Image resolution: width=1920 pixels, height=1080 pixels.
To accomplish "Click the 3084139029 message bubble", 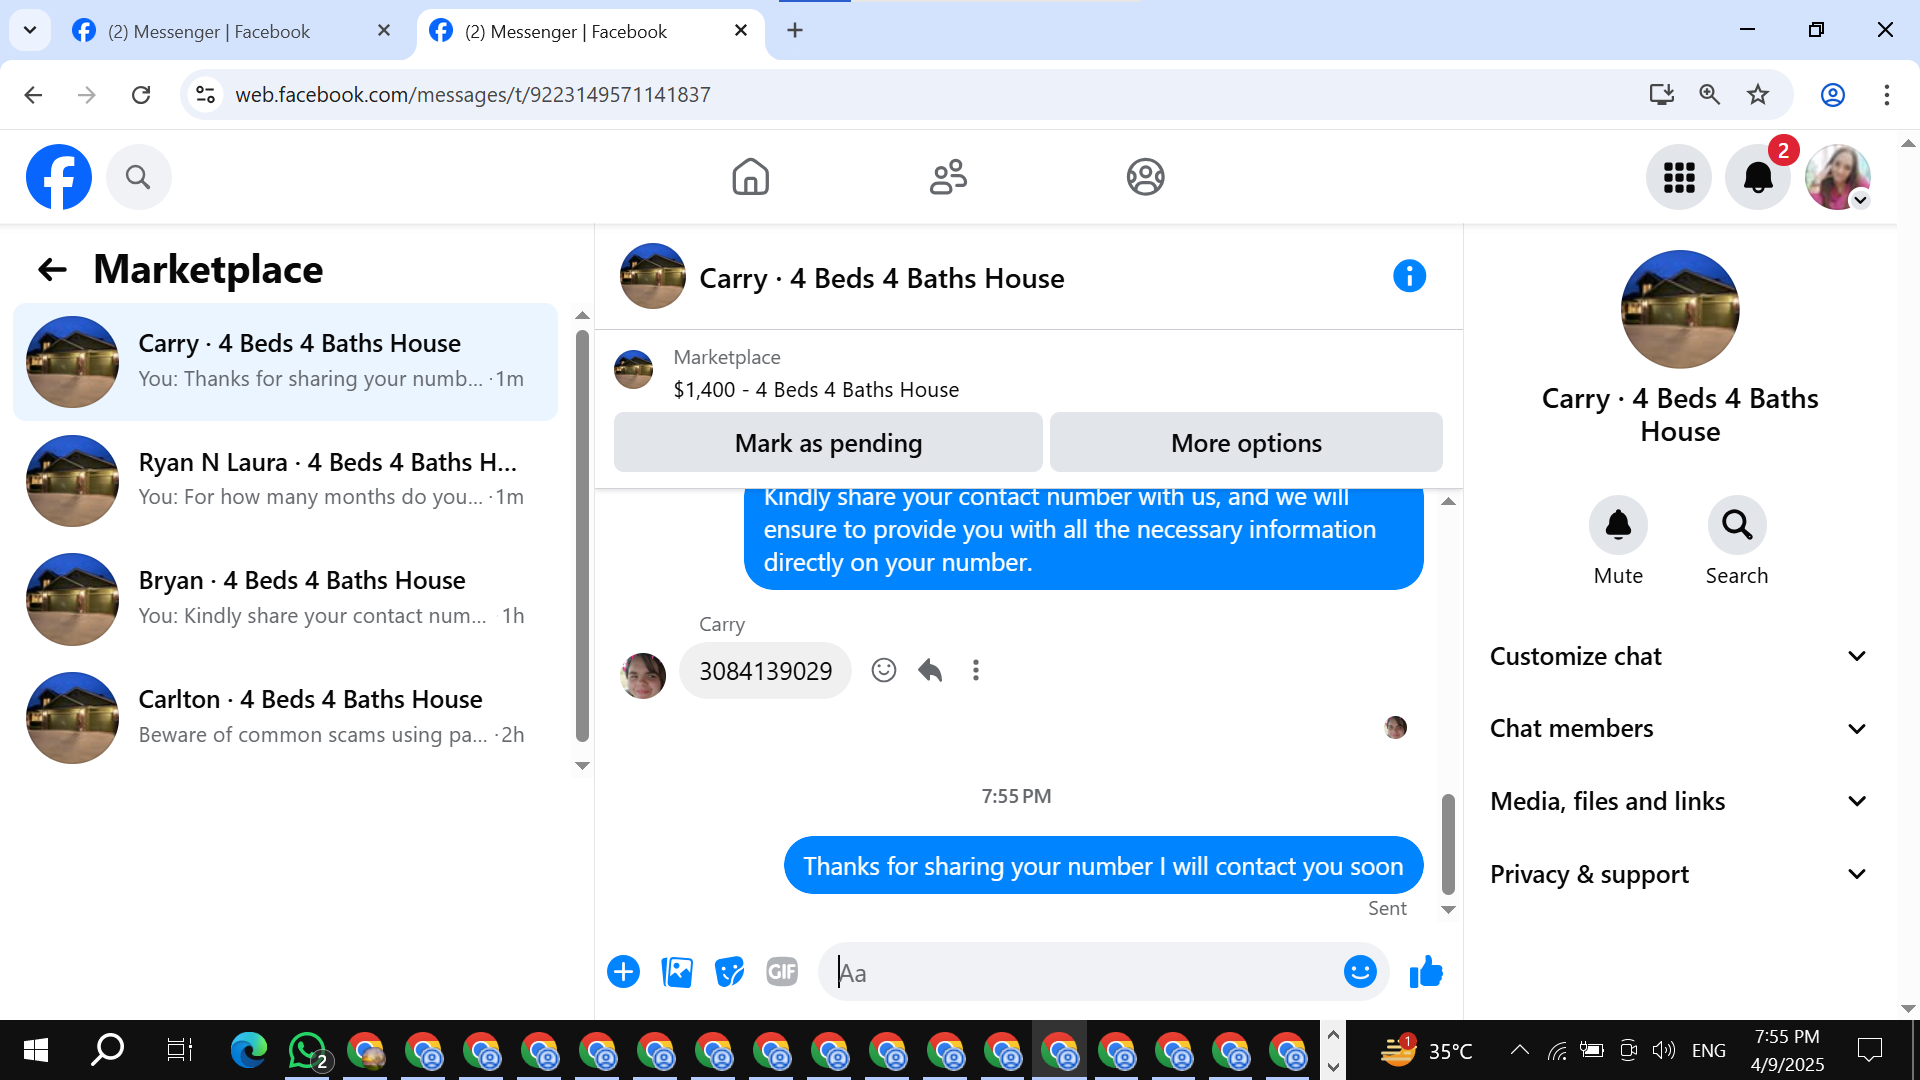I will point(765,670).
